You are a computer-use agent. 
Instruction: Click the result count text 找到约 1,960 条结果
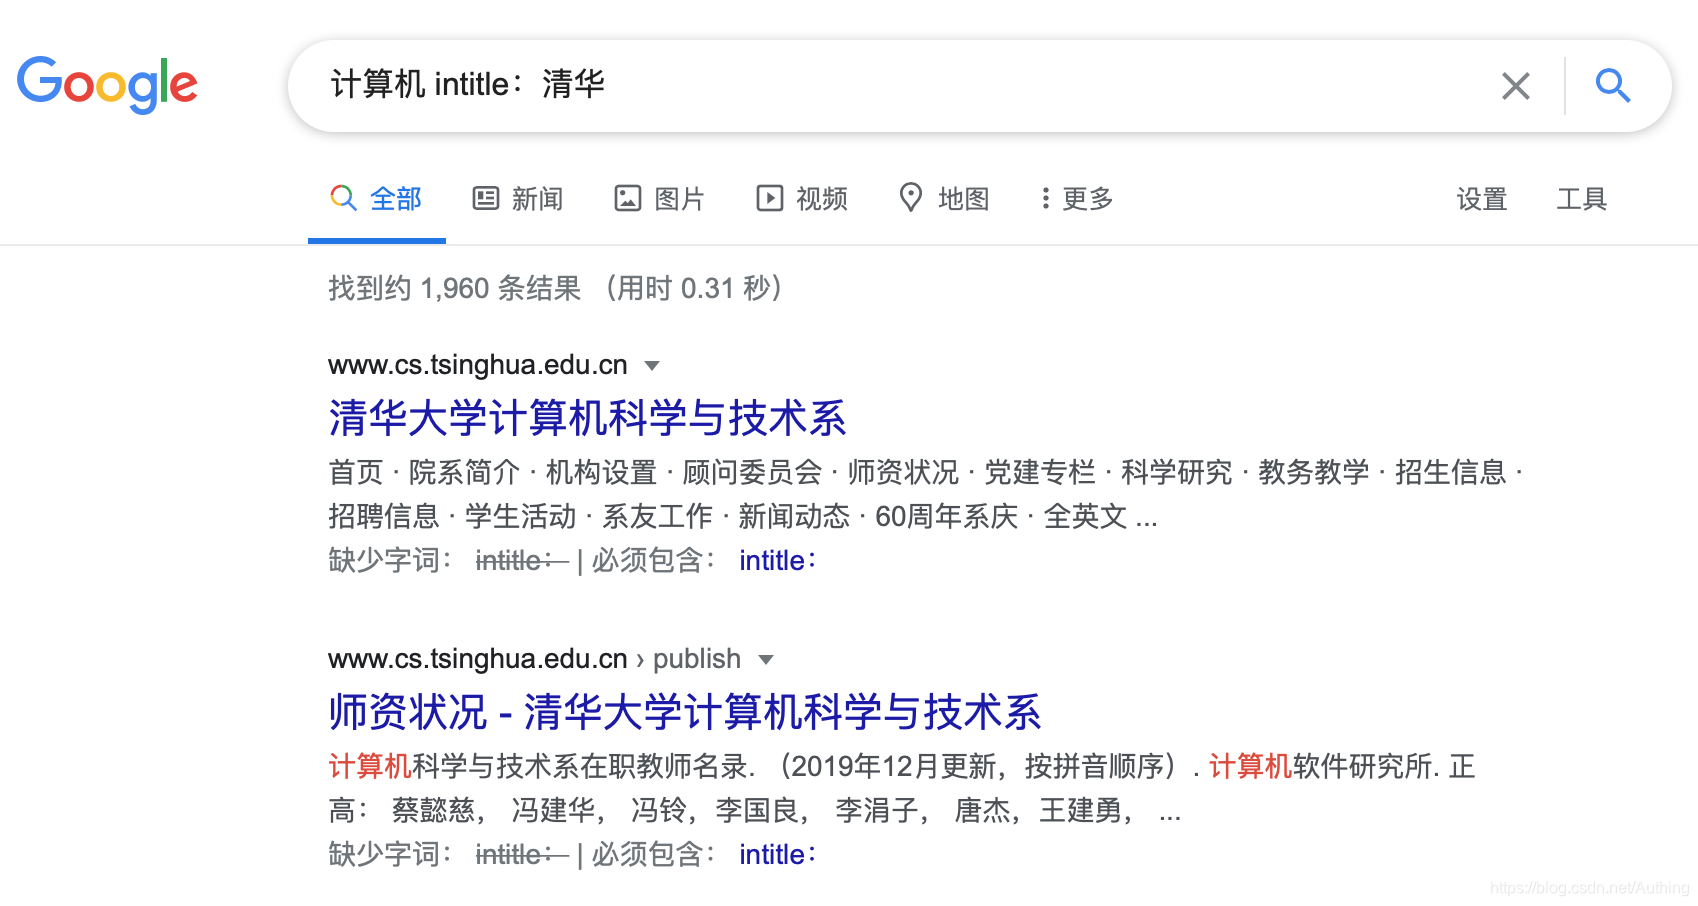tap(455, 288)
